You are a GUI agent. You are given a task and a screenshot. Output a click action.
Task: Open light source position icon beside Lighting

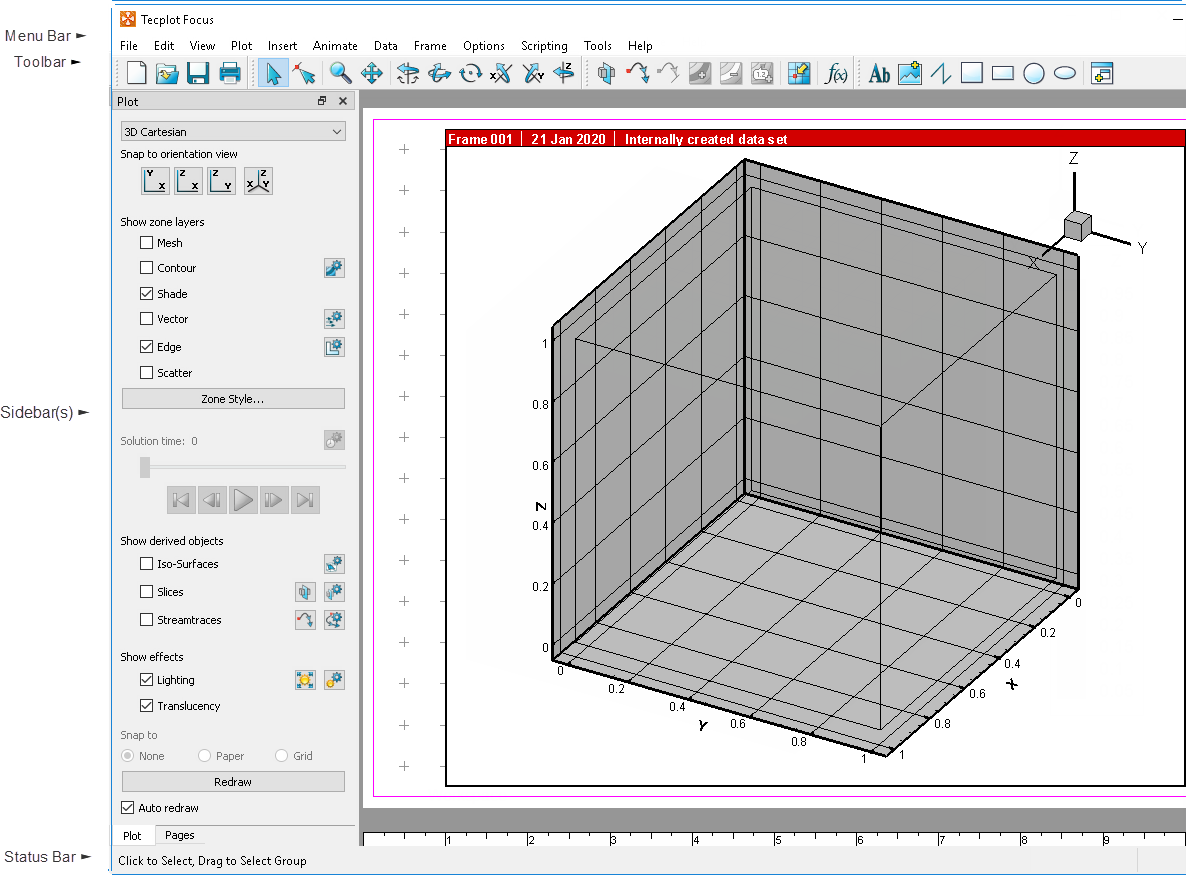coord(305,680)
